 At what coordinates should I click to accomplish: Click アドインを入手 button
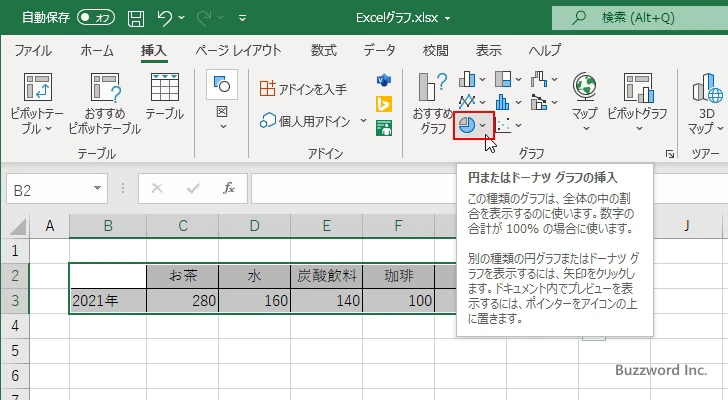tap(303, 89)
